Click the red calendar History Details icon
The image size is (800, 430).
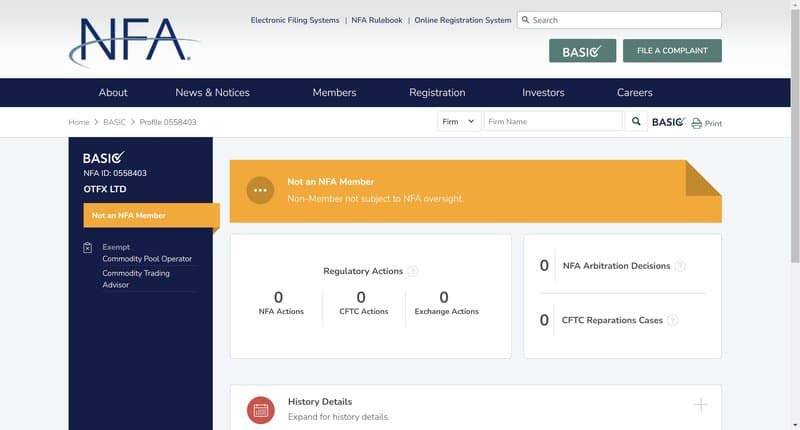(x=261, y=410)
